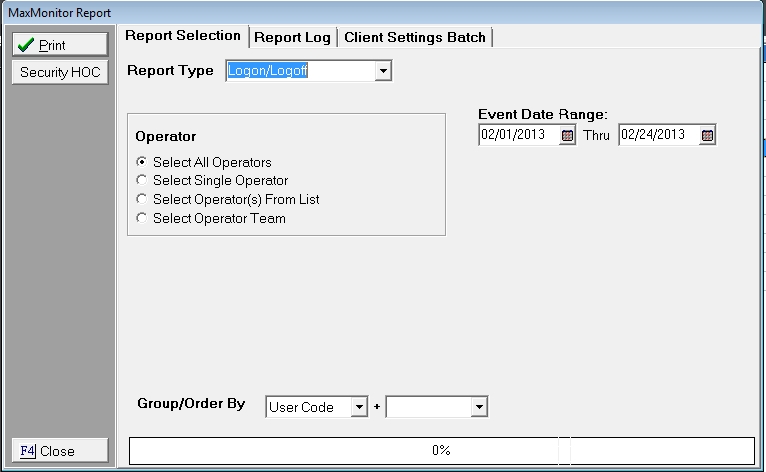Enable Select Operator Team radio option
Image resolution: width=766 pixels, height=472 pixels.
coord(142,218)
